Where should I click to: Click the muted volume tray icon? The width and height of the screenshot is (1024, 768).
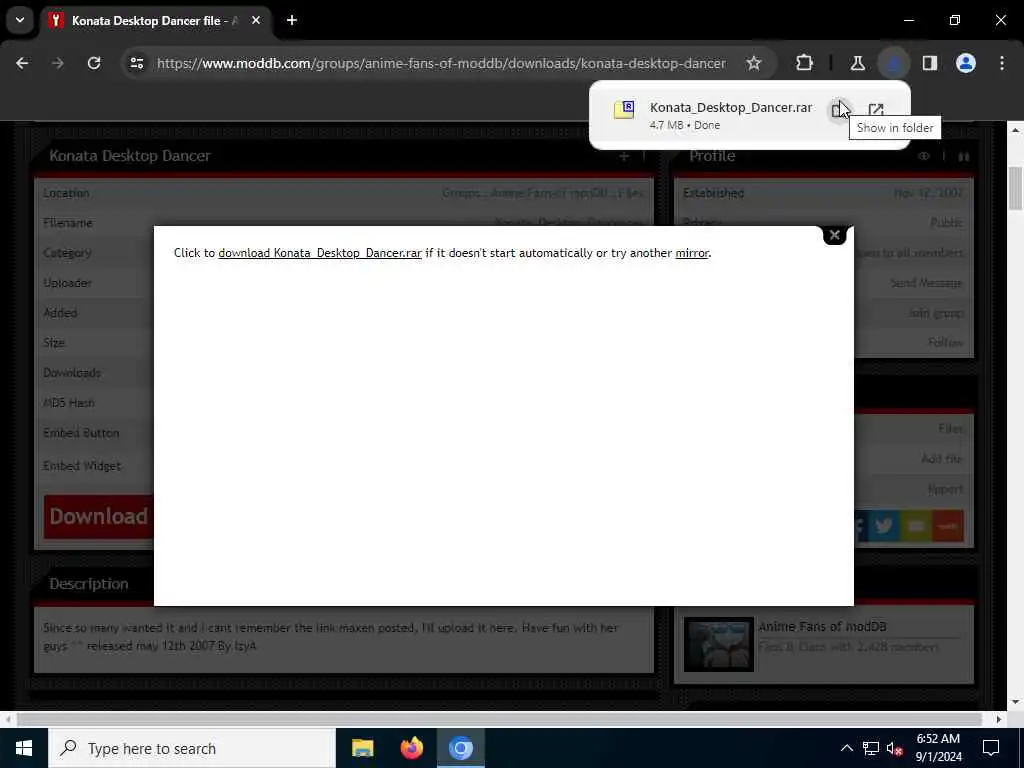coord(895,748)
